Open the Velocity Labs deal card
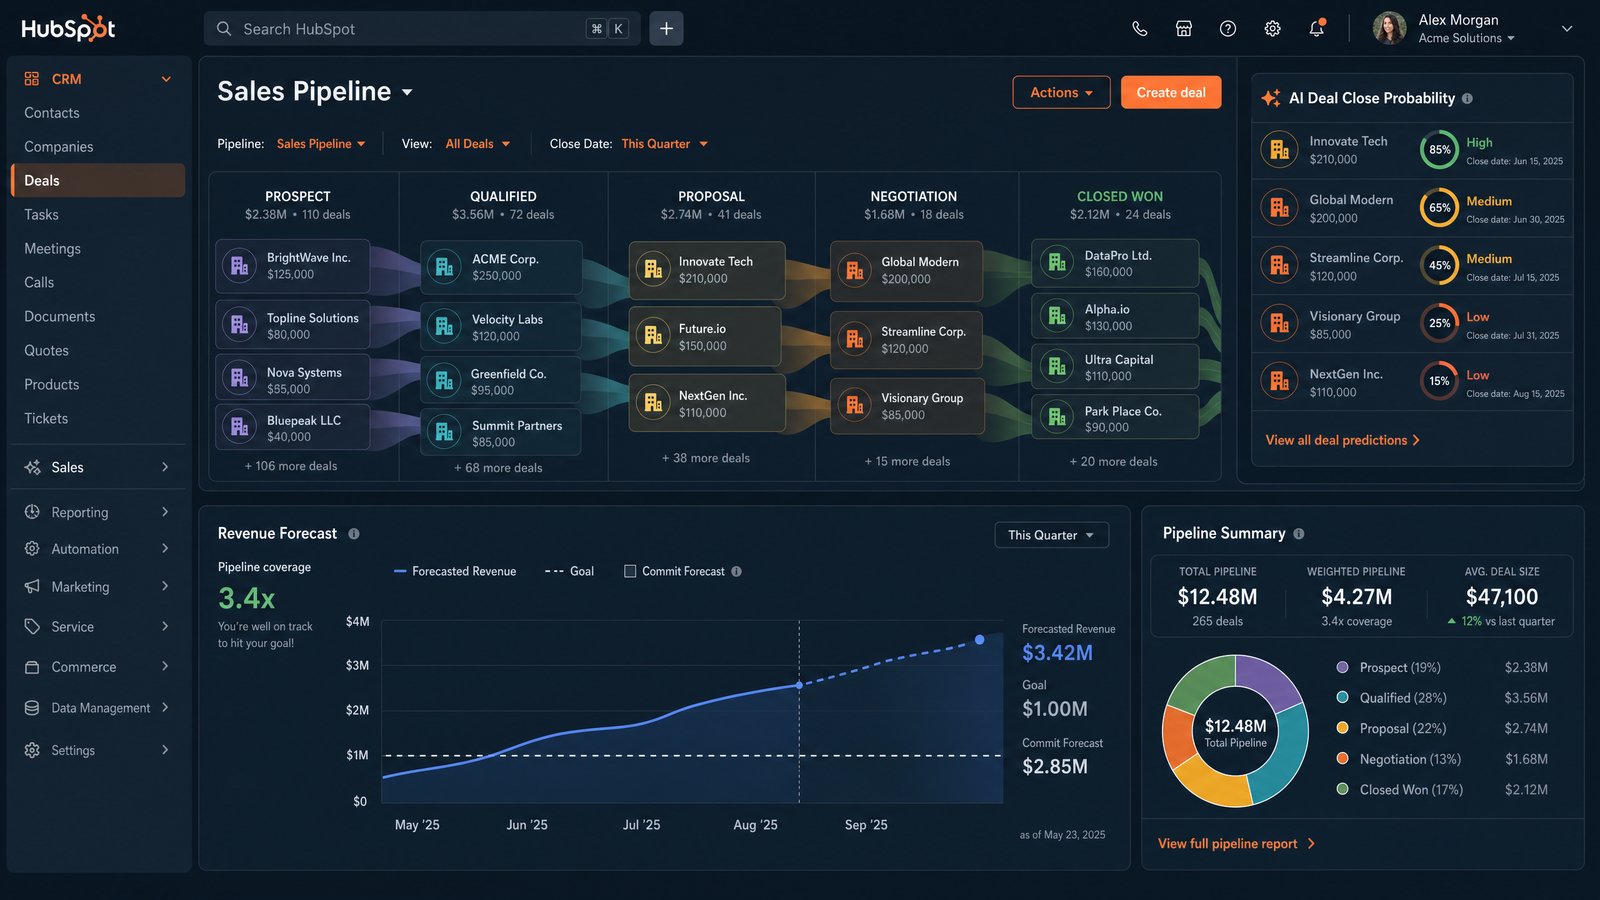This screenshot has height=900, width=1600. (501, 327)
